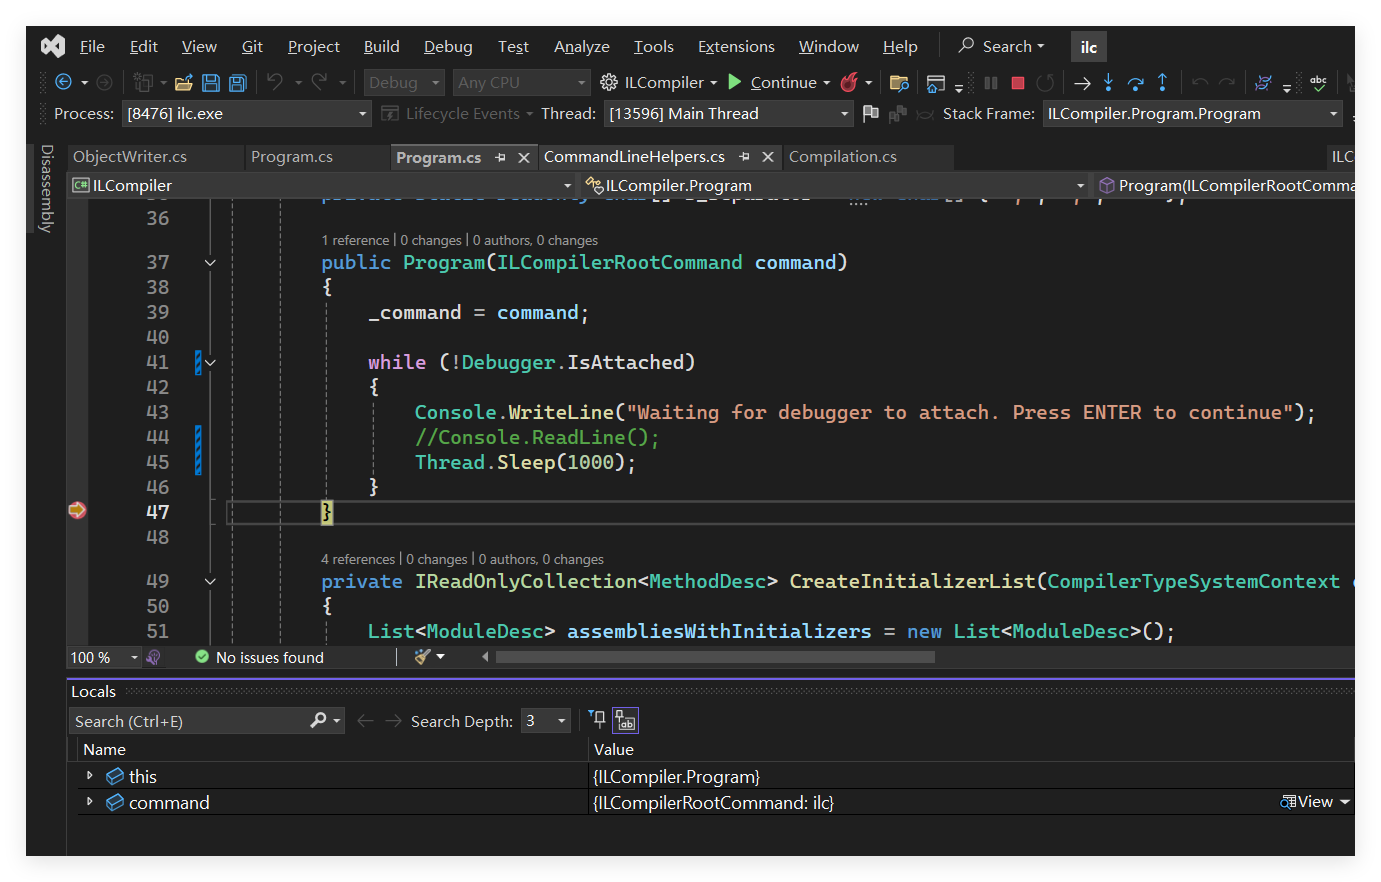This screenshot has width=1381, height=882.
Task: Click the Stop Debugging red square
Action: point(1018,83)
